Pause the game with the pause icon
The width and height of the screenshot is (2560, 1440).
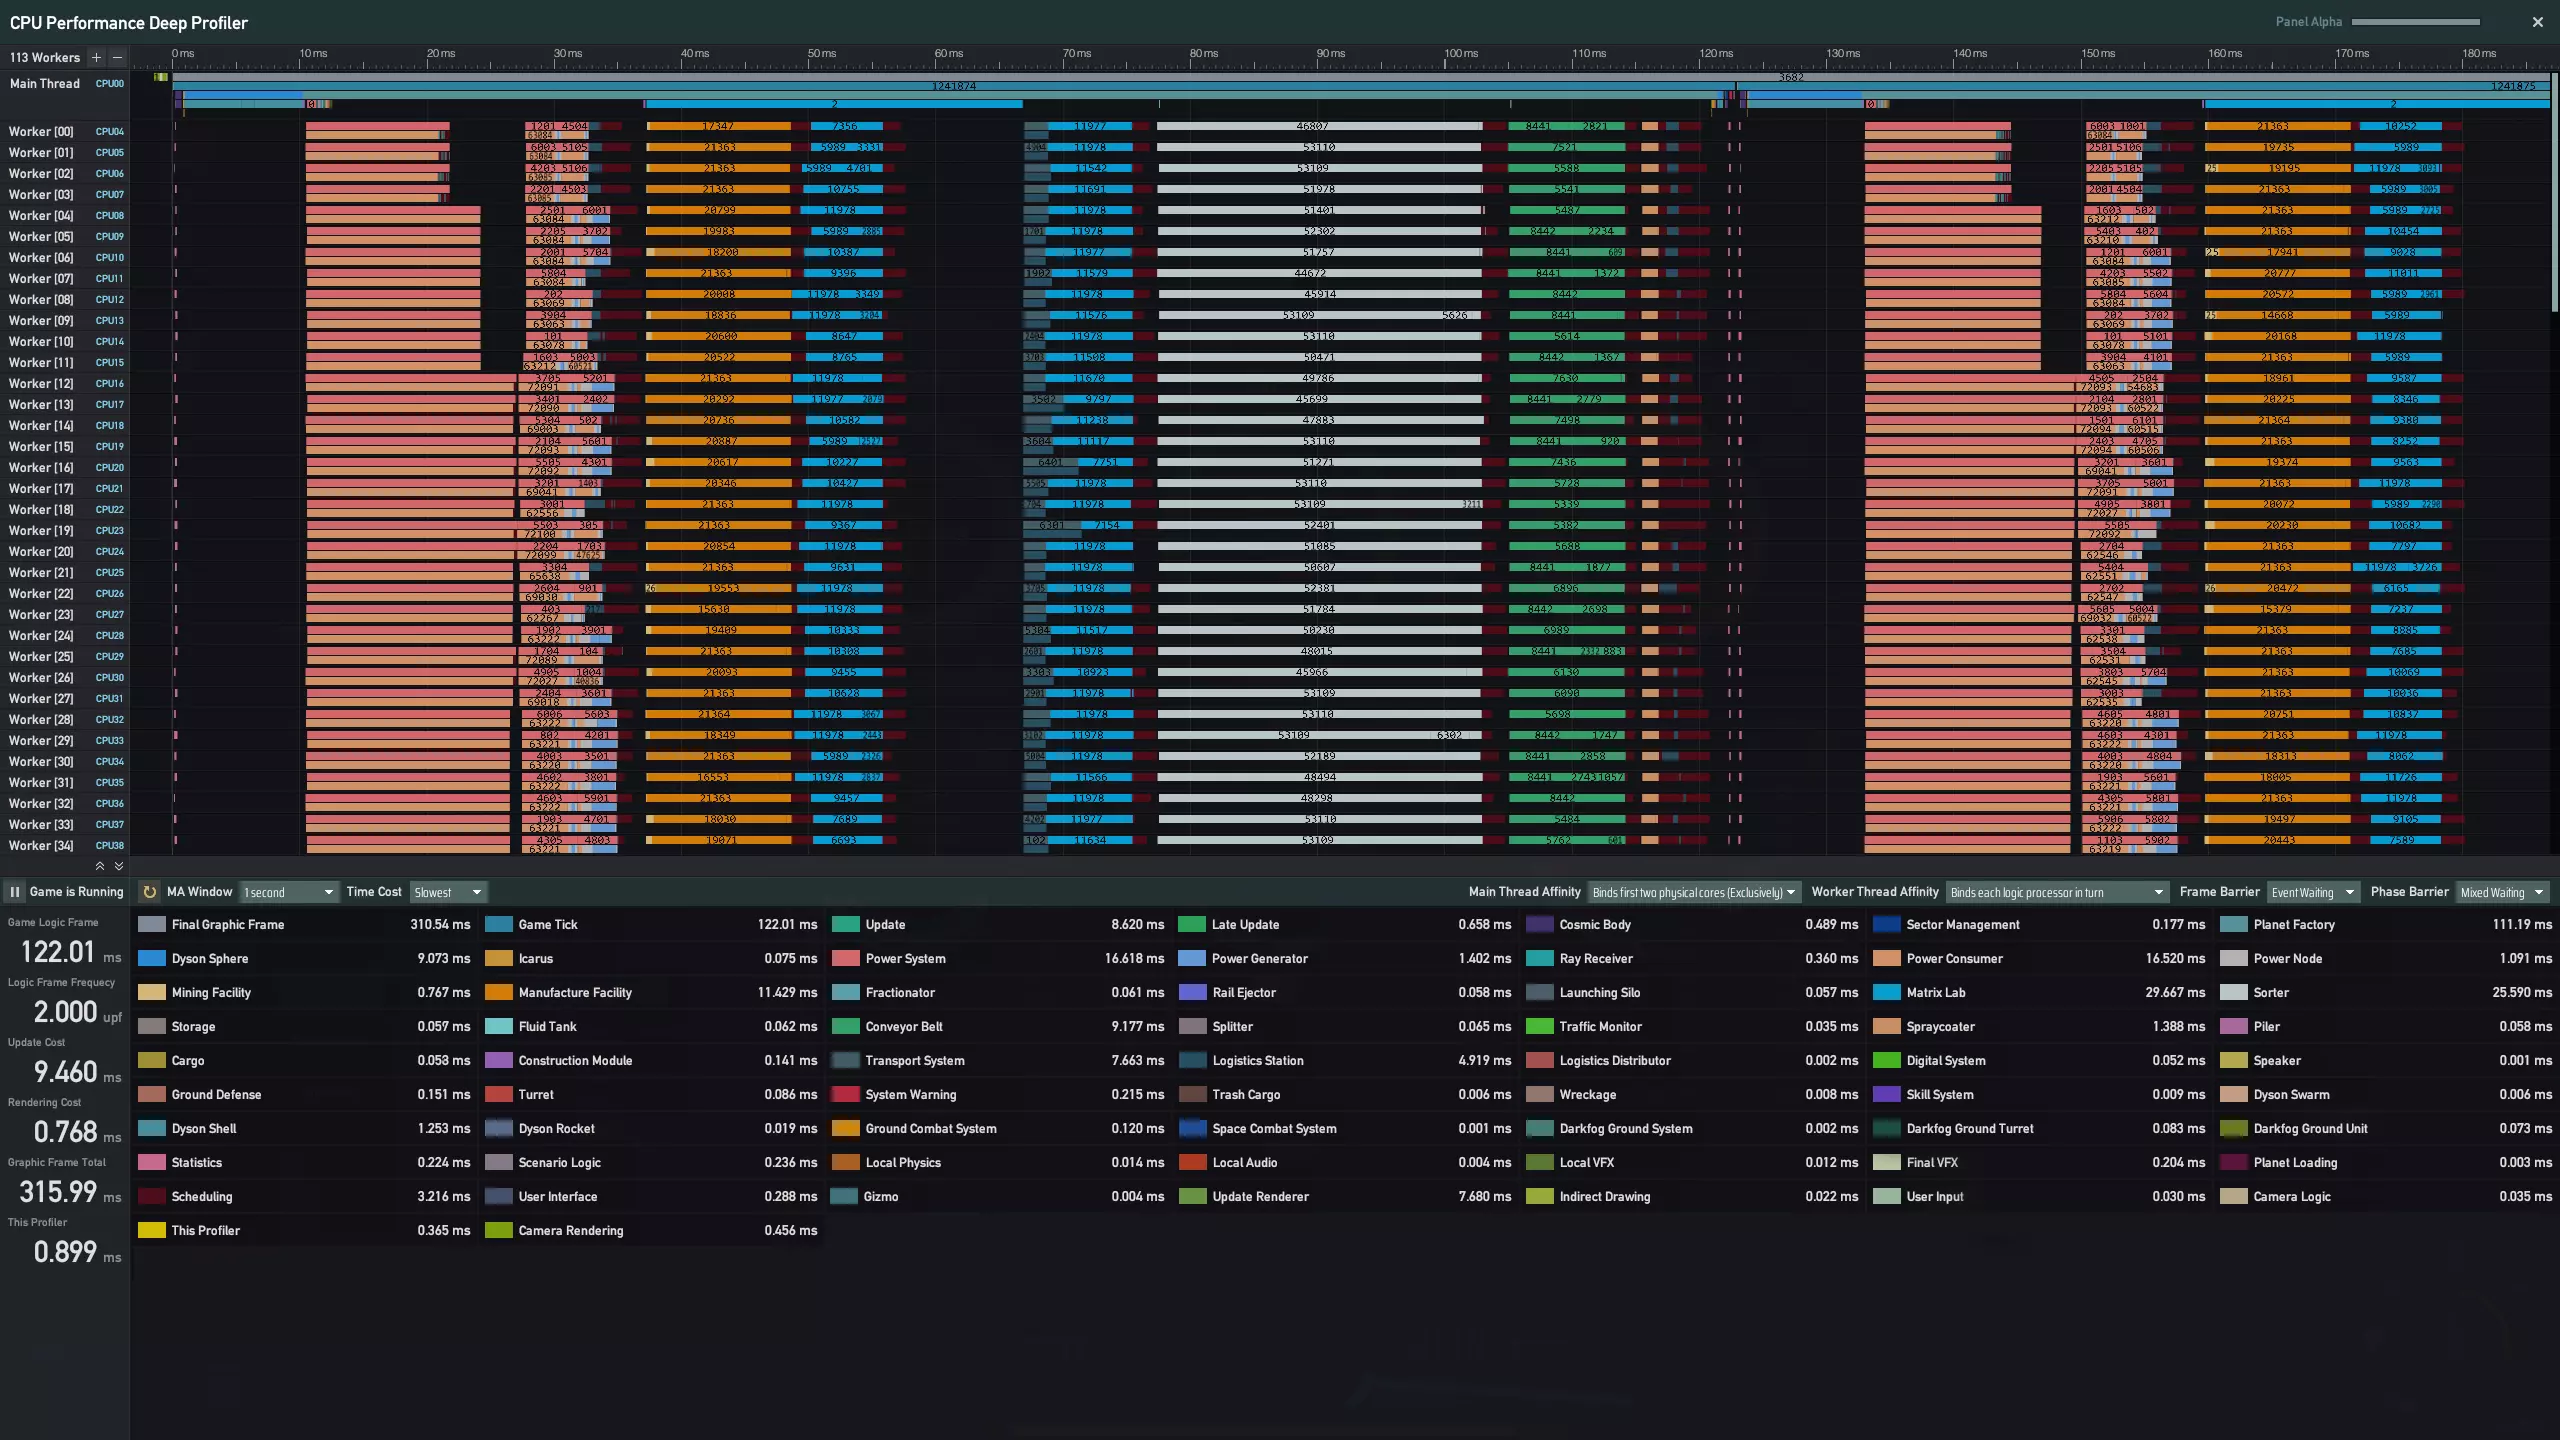pyautogui.click(x=15, y=892)
